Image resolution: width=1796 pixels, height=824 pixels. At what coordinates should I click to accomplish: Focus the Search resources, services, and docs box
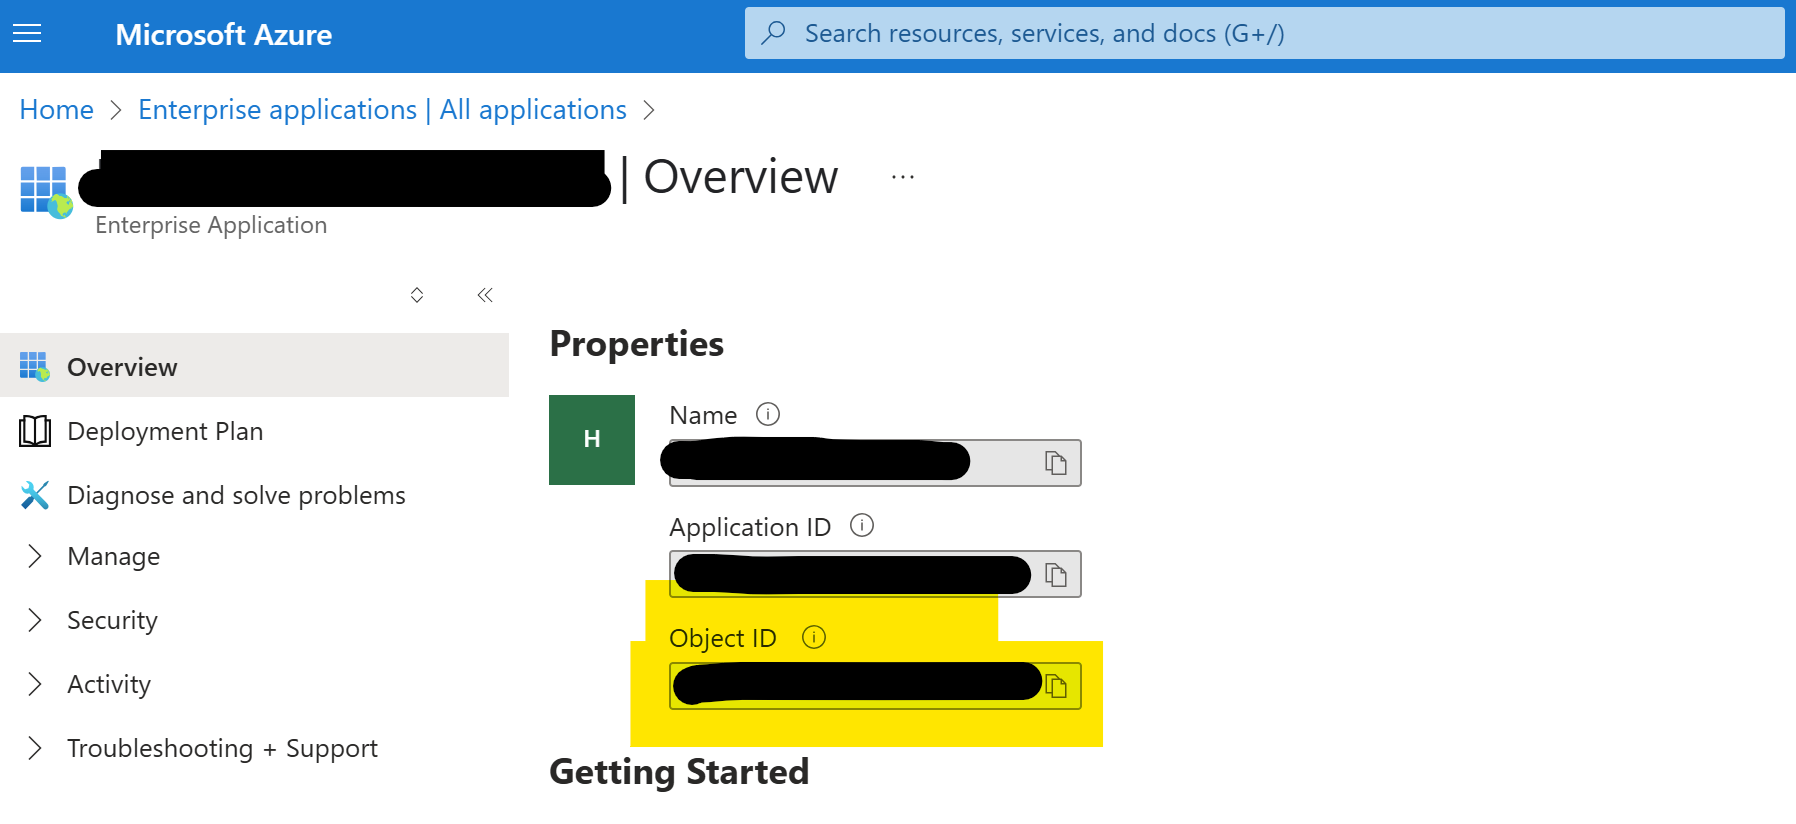point(1264,33)
